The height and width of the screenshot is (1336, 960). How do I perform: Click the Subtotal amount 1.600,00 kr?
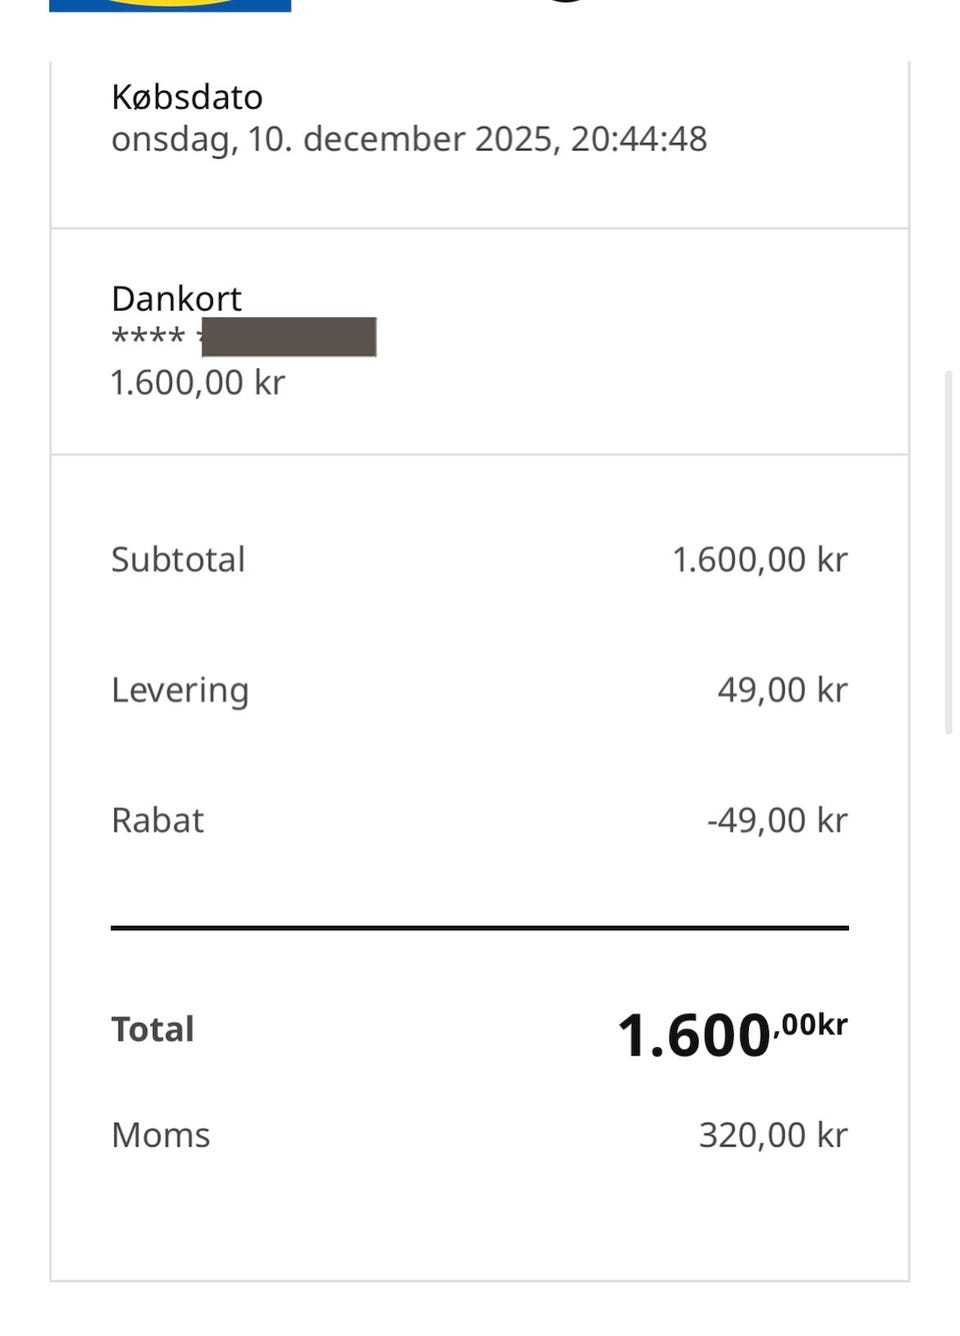tap(759, 559)
